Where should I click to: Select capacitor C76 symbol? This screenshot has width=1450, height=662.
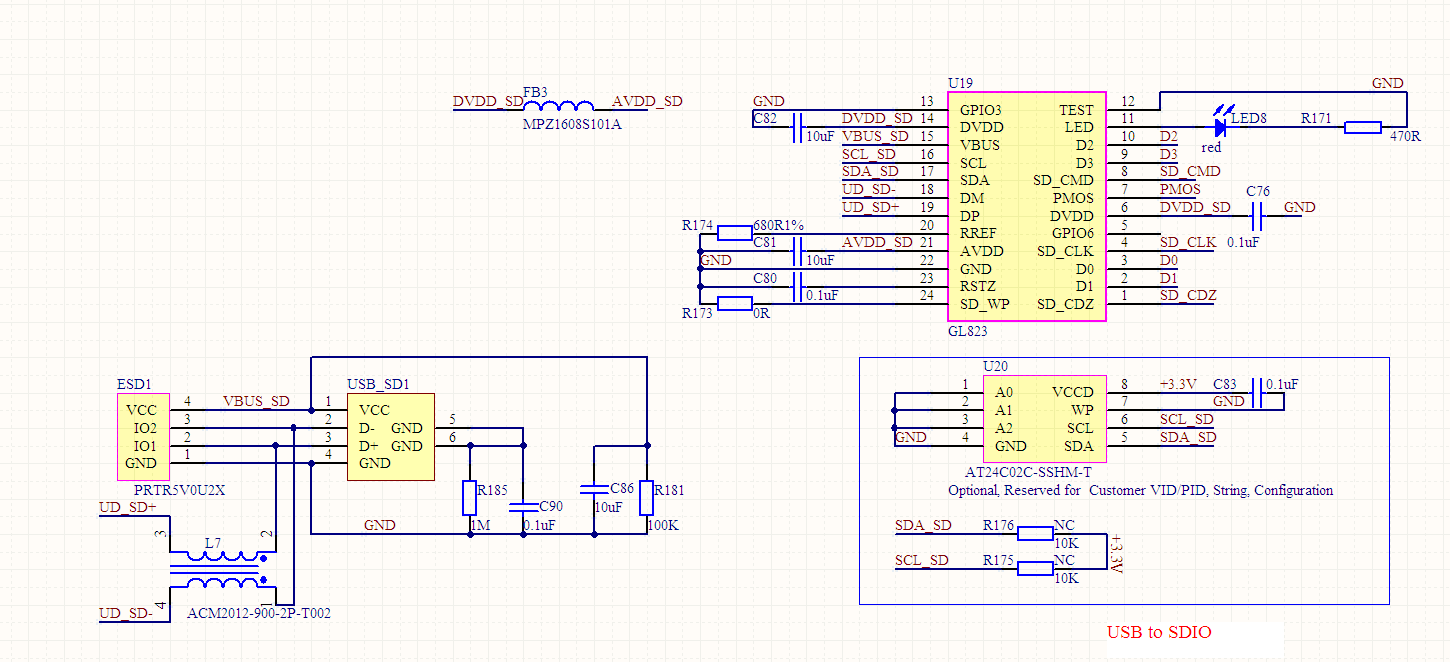(1258, 214)
